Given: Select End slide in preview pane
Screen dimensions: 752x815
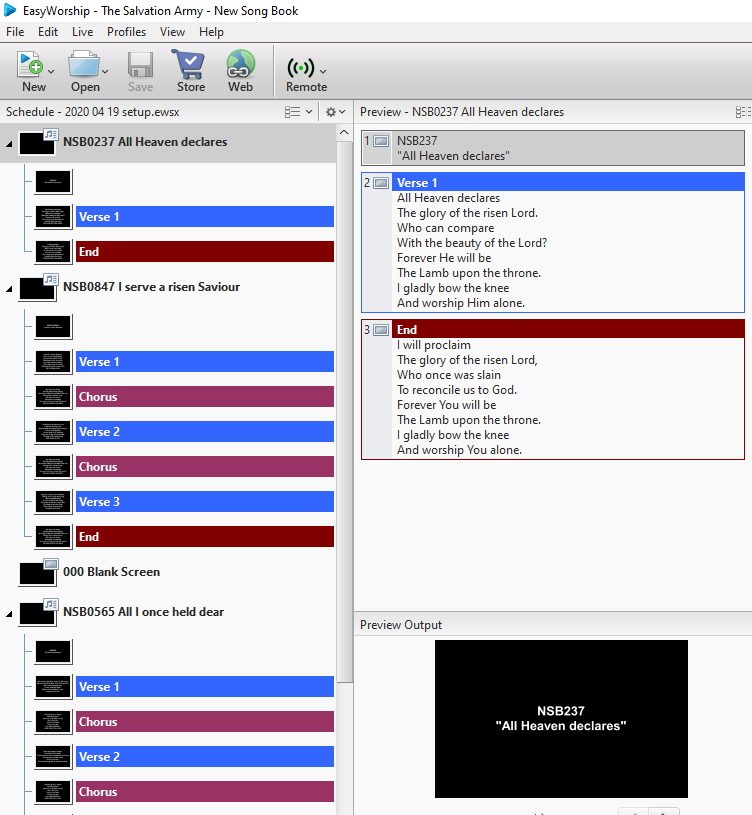Looking at the screenshot, I should click(553, 390).
